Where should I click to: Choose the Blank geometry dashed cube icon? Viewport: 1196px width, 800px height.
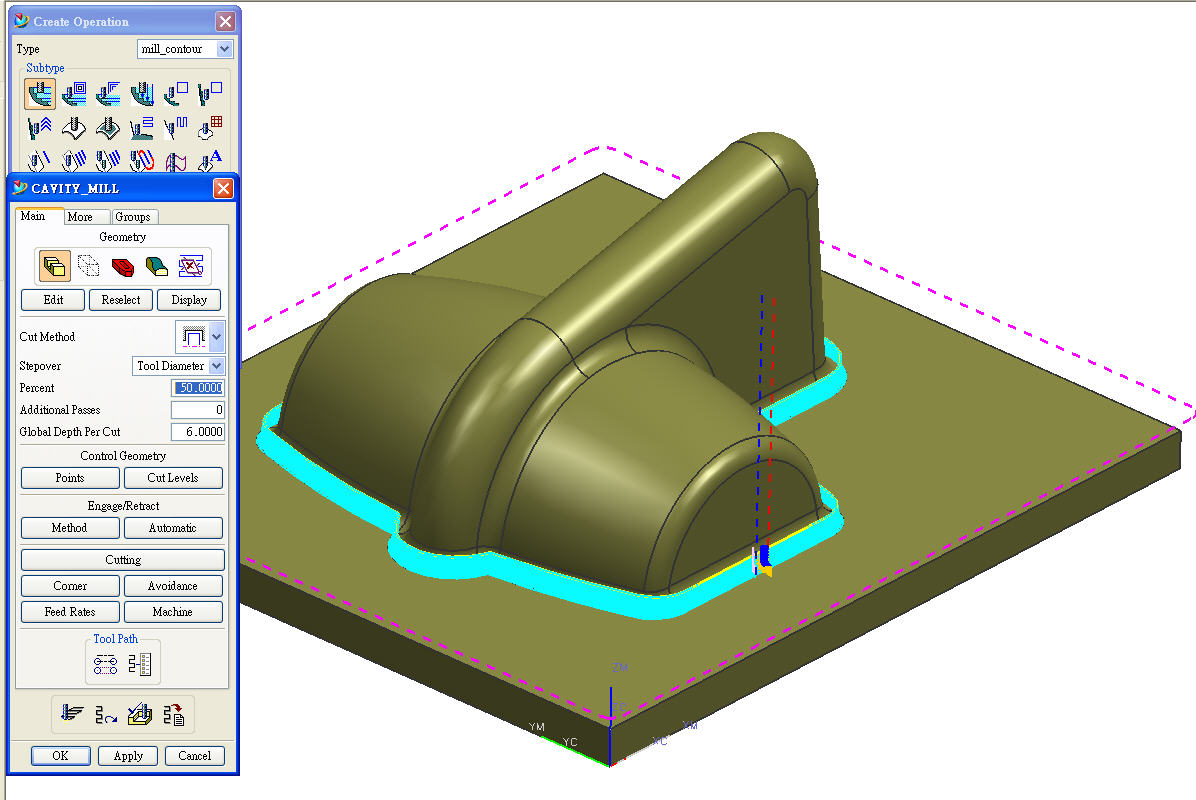[x=88, y=266]
